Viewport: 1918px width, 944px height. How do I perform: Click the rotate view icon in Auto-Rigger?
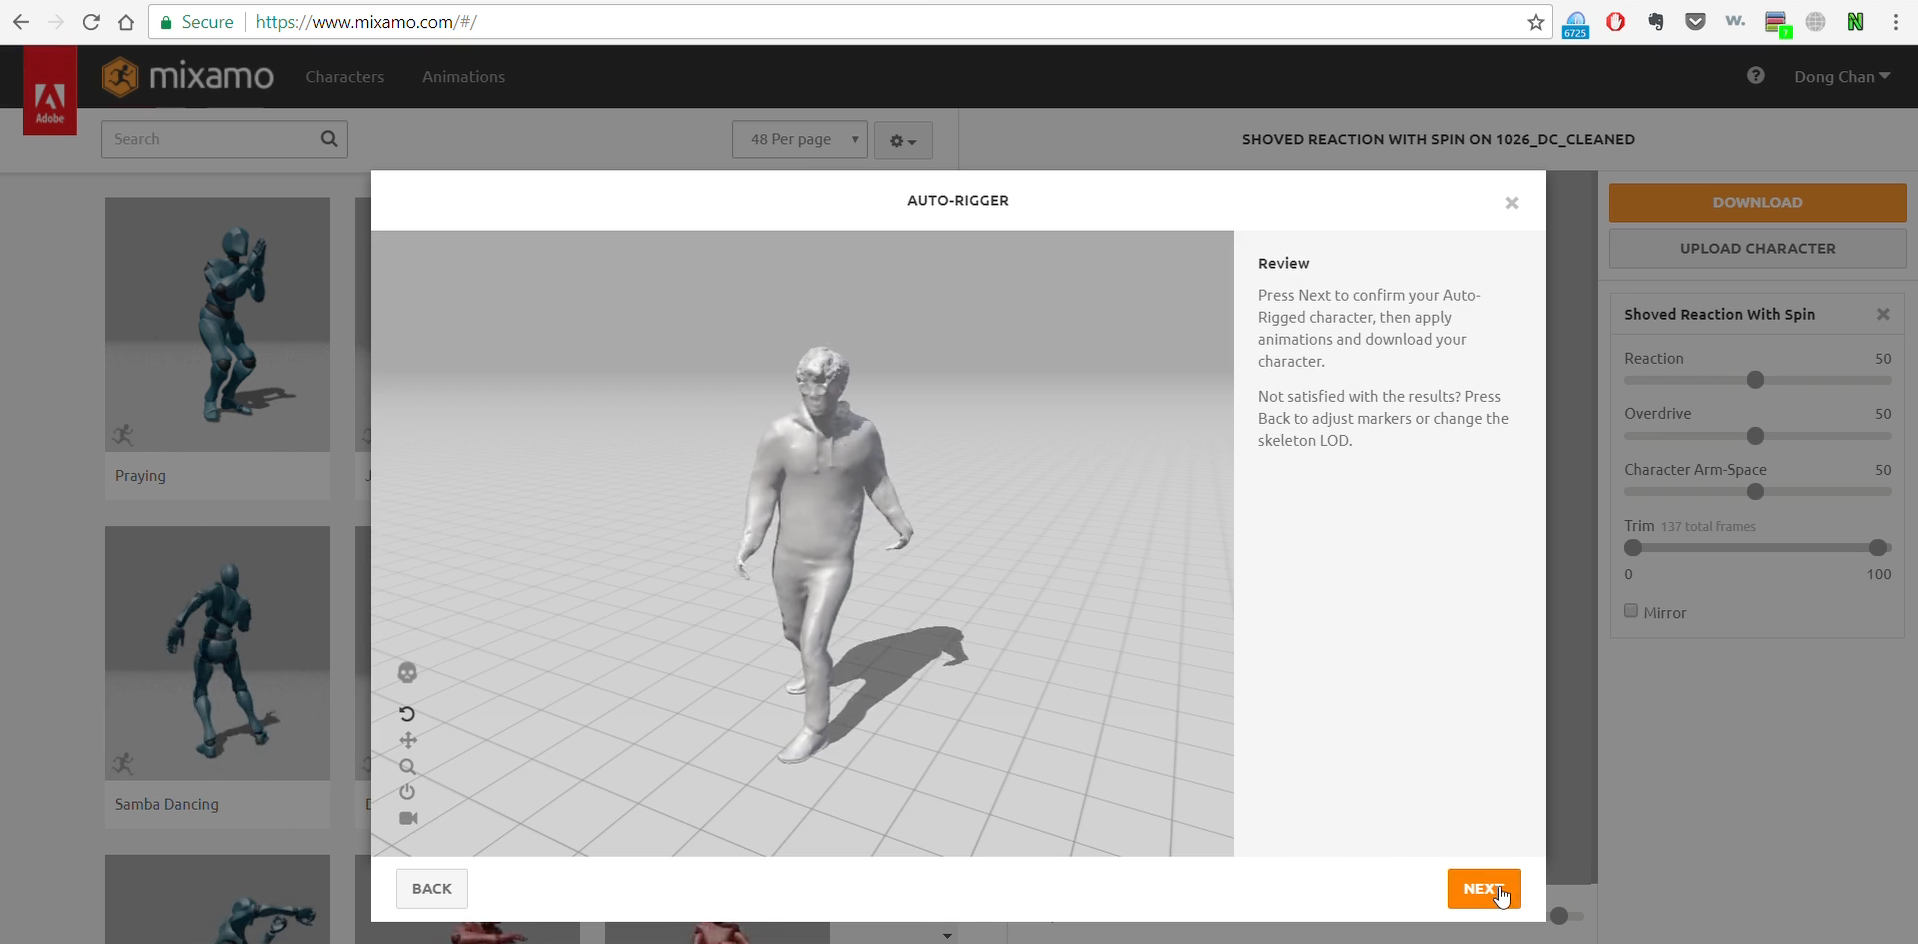coord(407,714)
